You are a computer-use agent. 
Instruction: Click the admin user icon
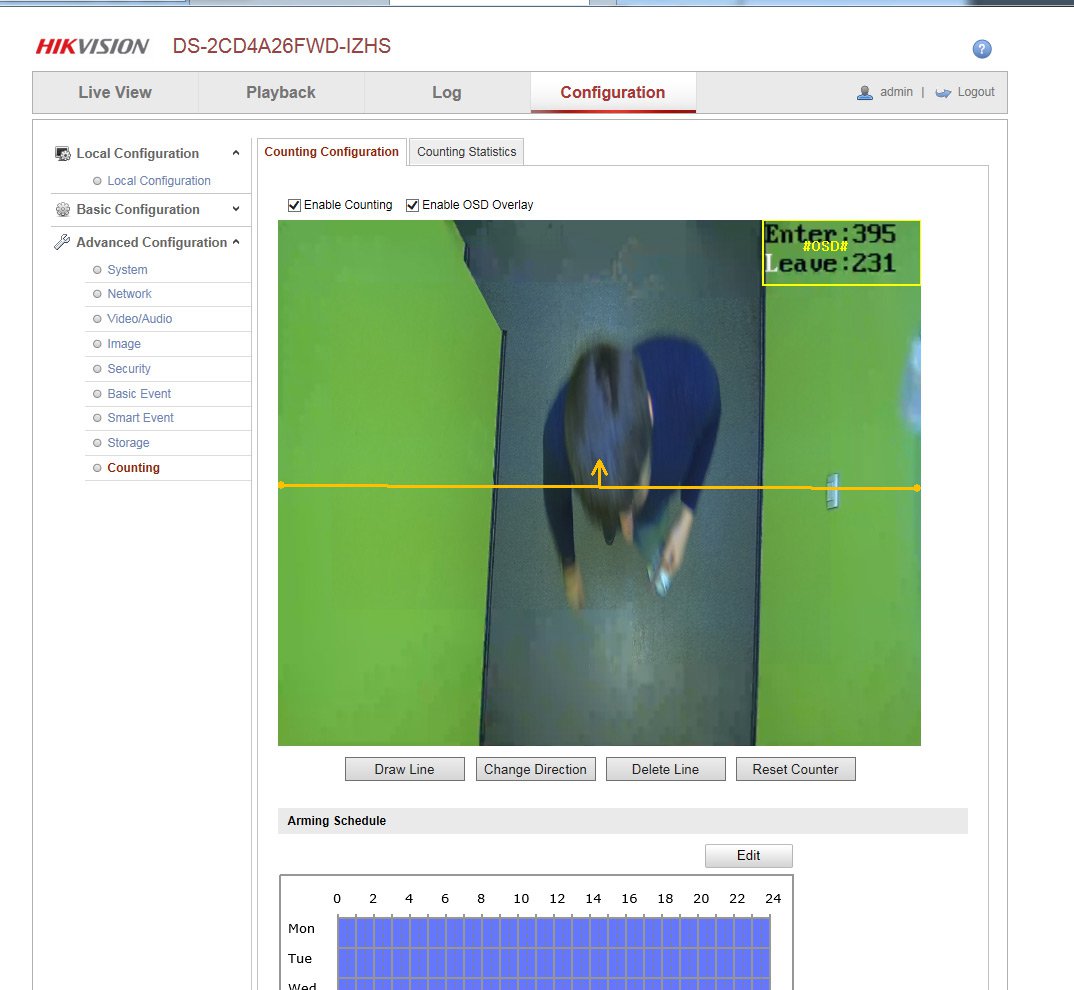865,92
